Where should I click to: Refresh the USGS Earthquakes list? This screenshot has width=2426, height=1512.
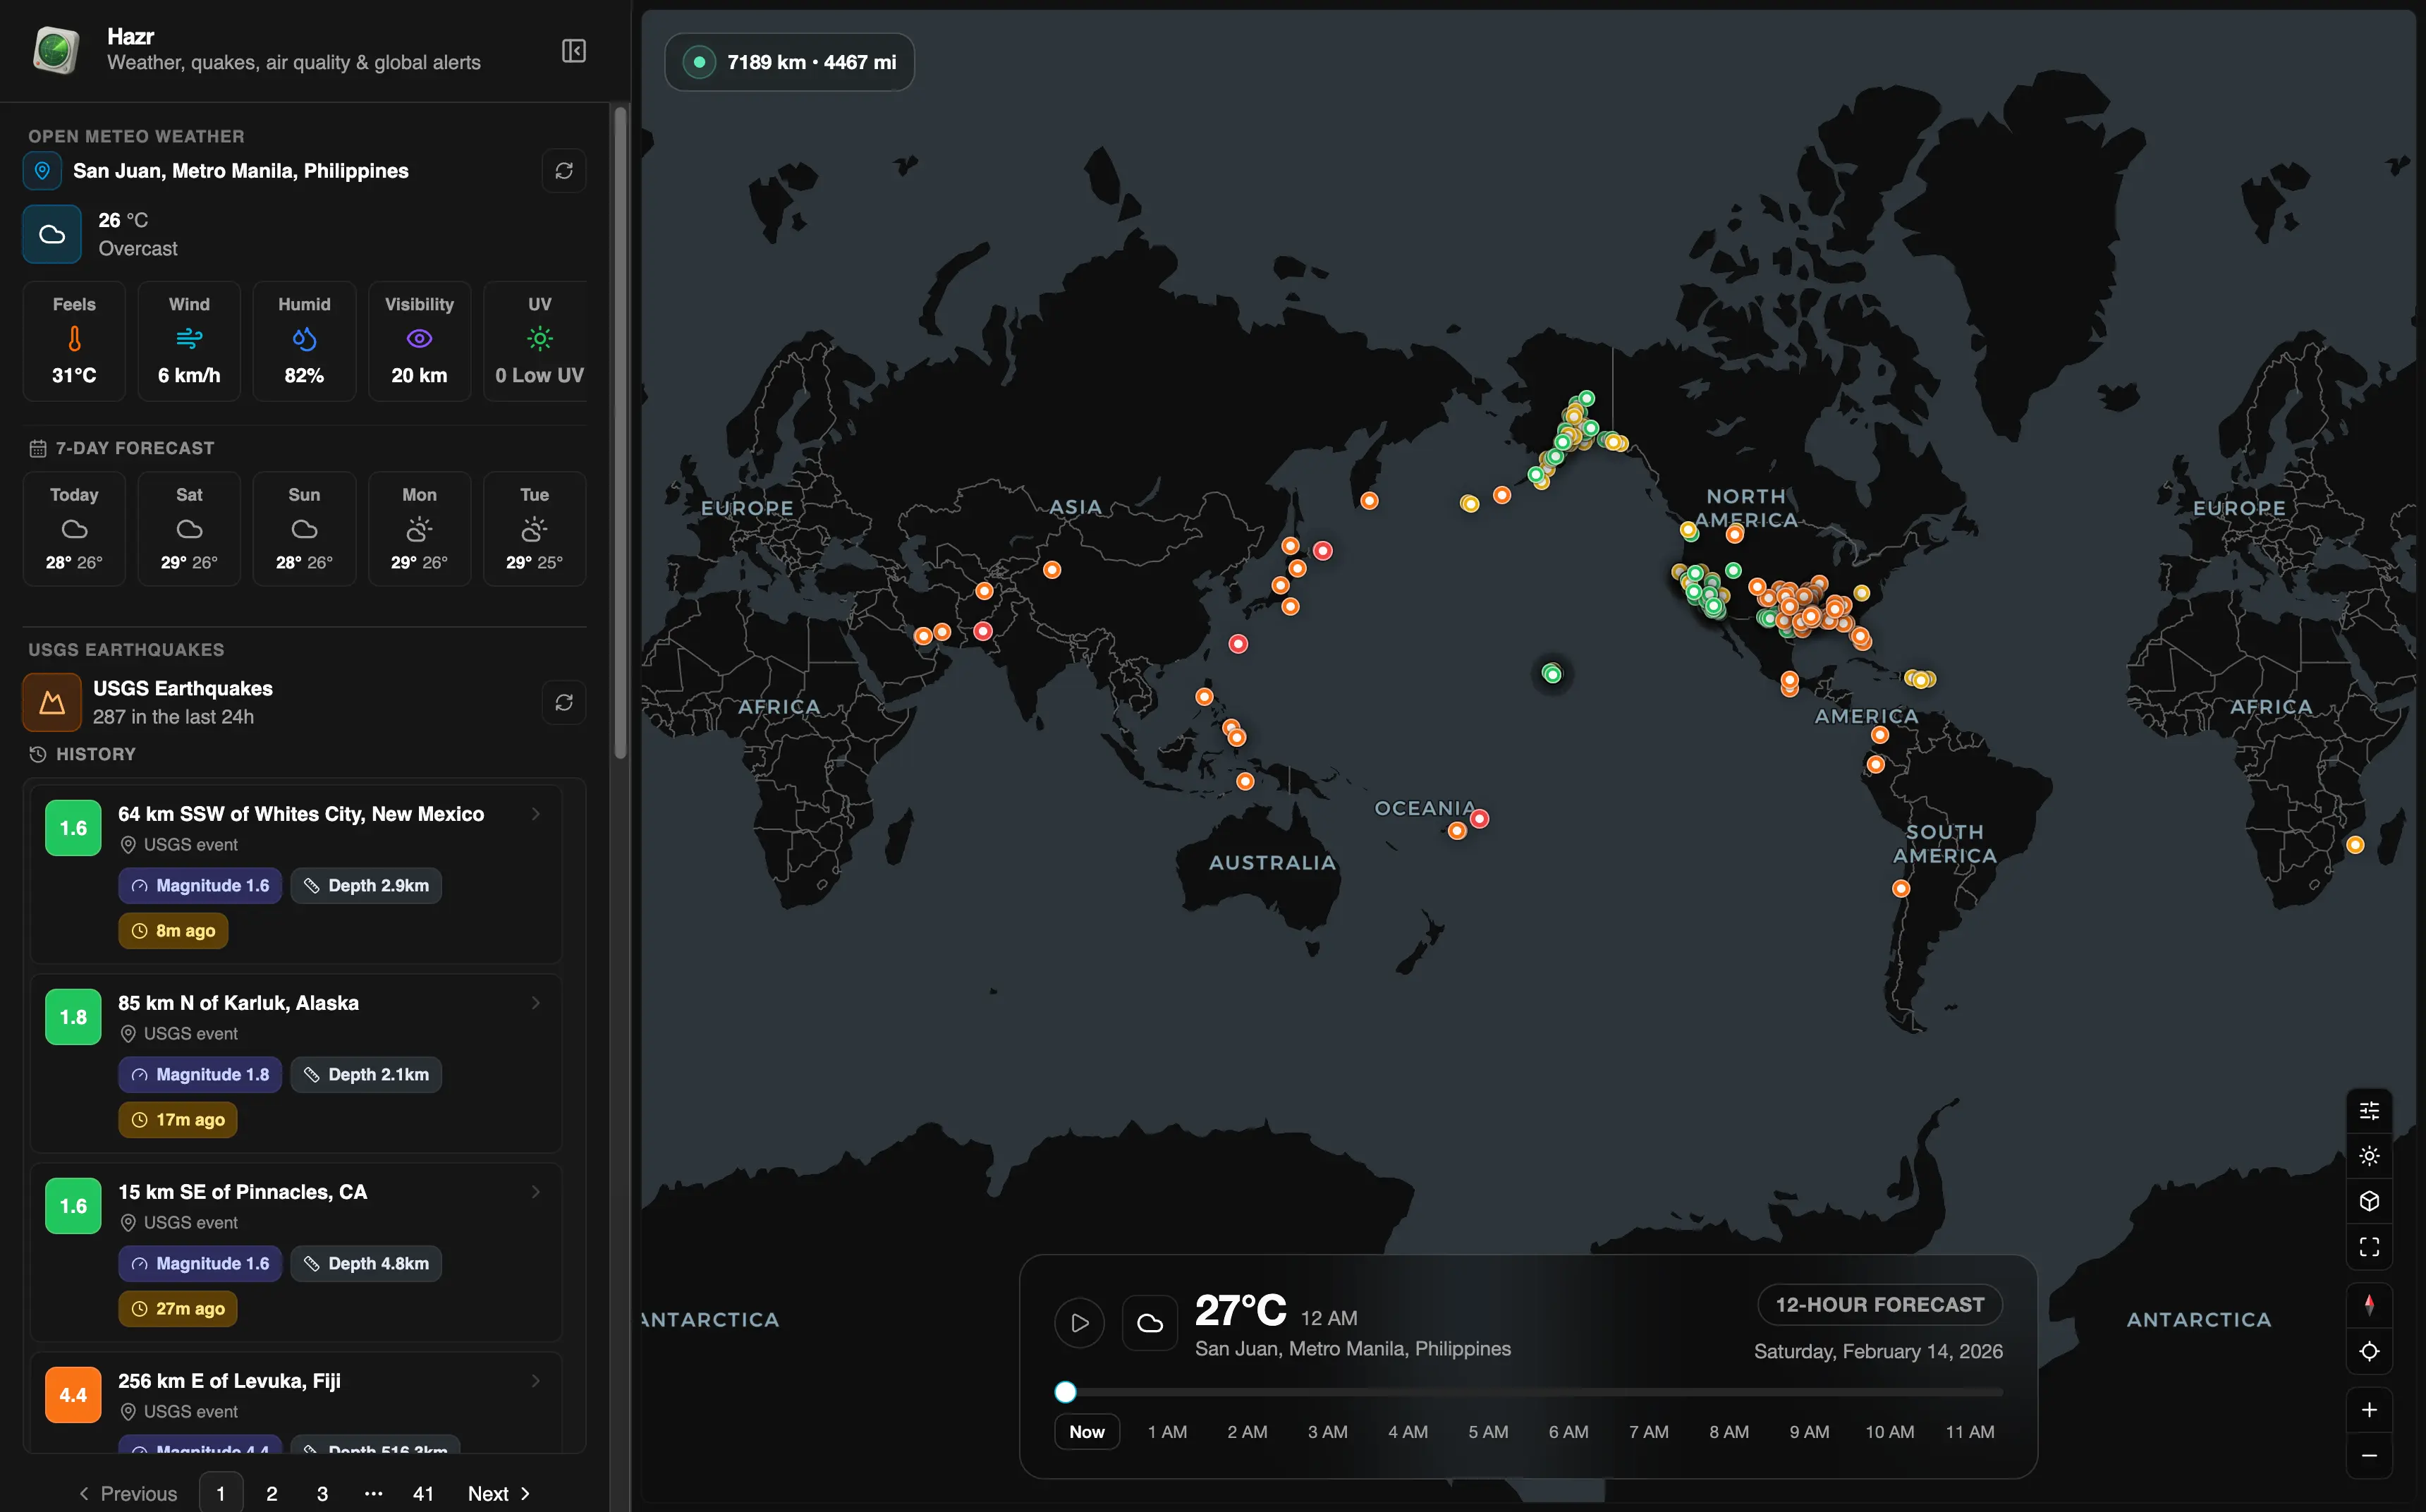(564, 702)
